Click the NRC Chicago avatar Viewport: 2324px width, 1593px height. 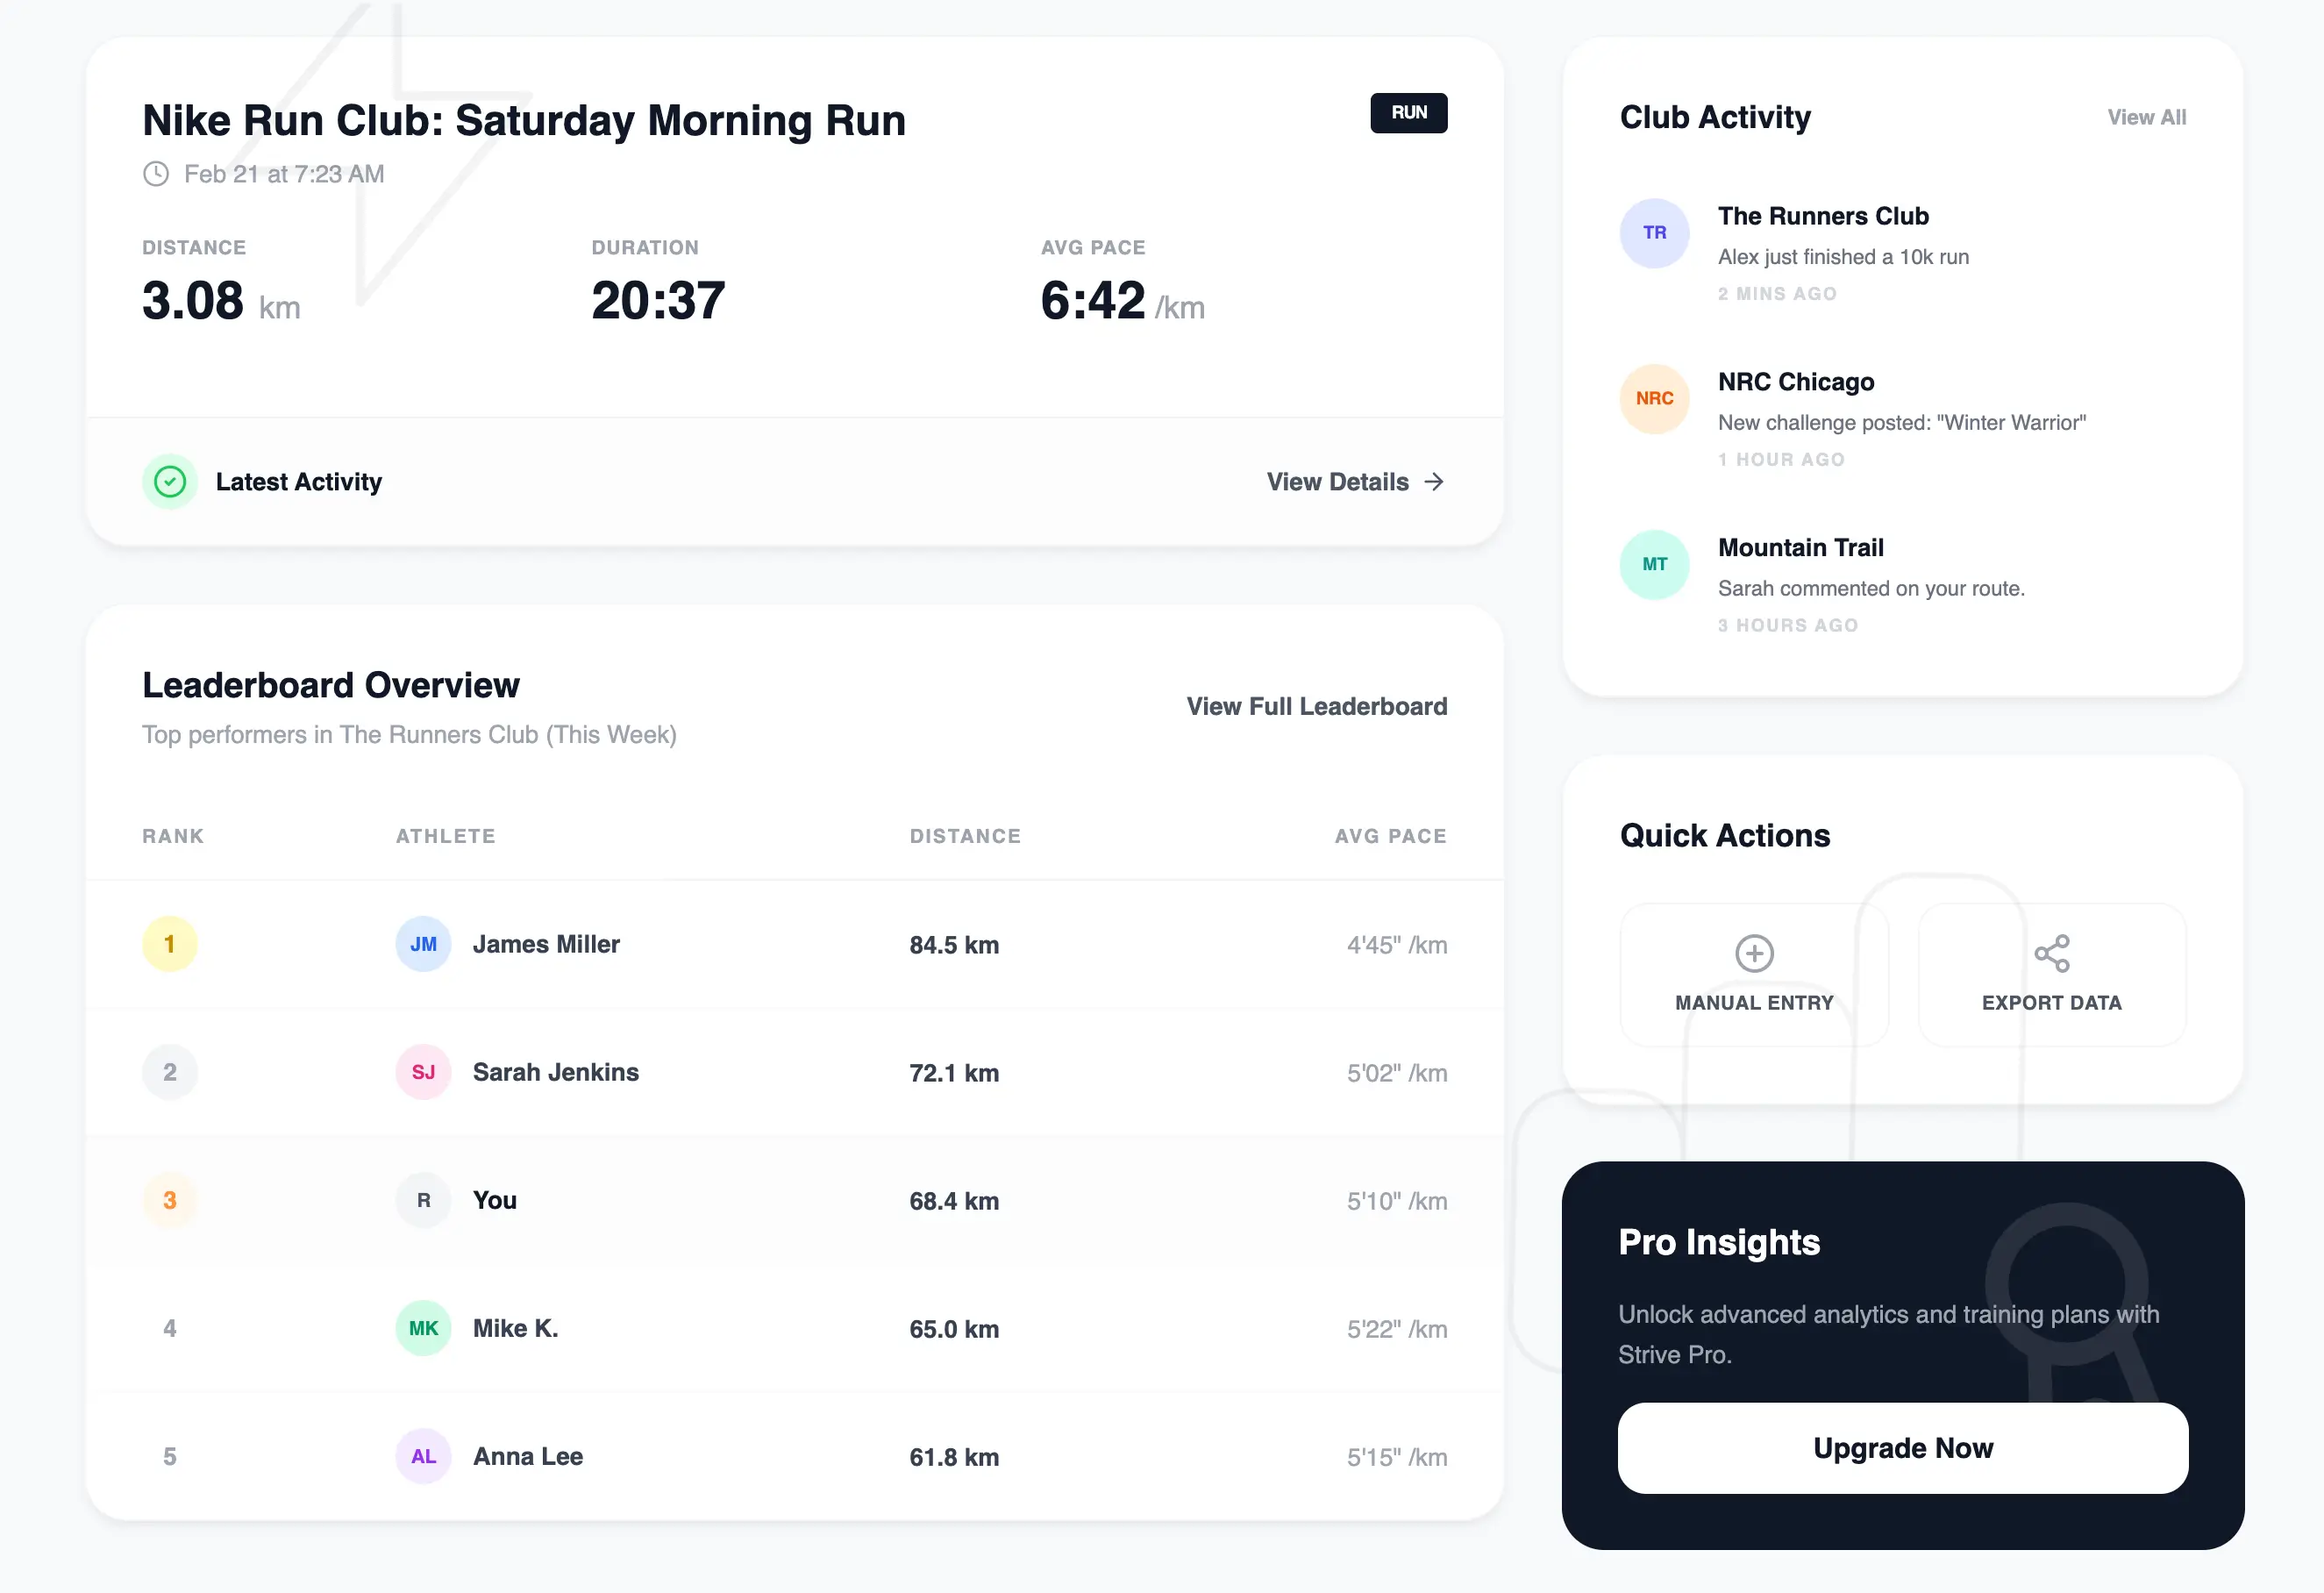click(1654, 399)
